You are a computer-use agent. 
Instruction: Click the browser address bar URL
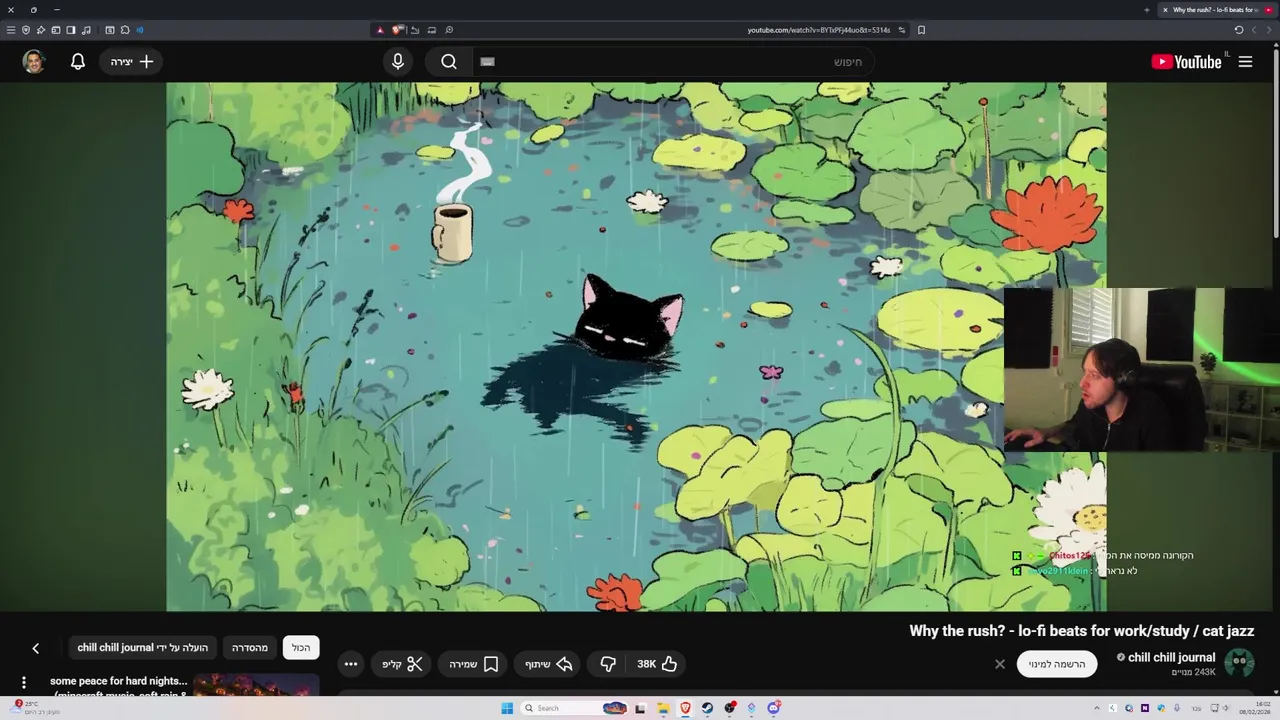(818, 30)
